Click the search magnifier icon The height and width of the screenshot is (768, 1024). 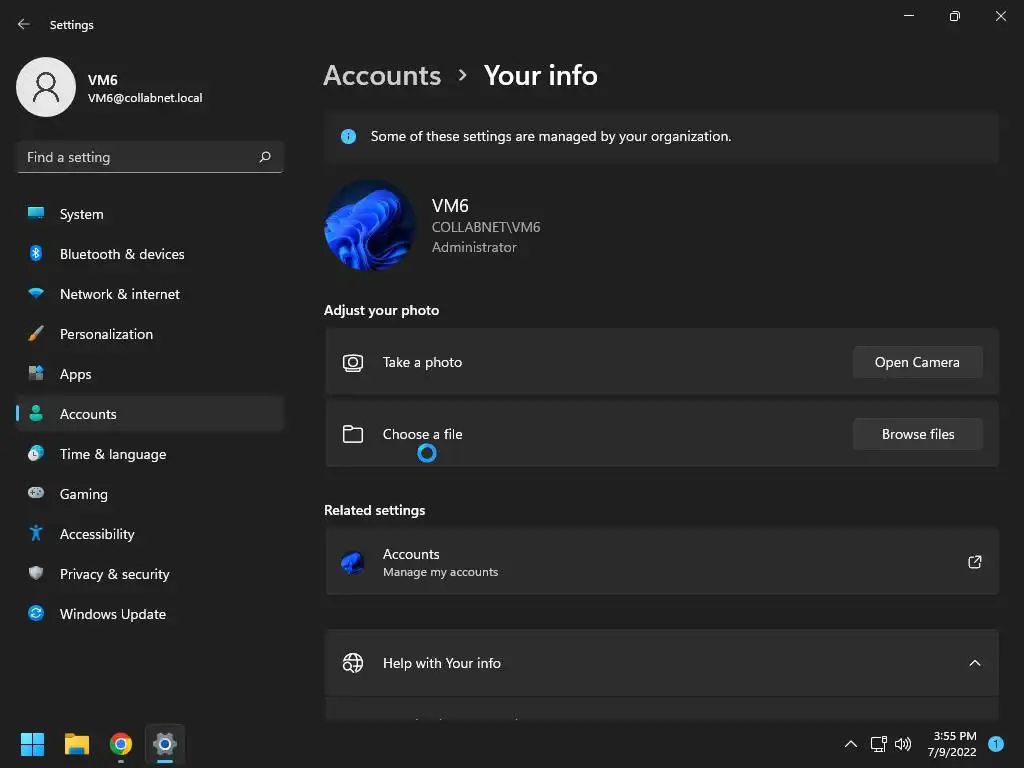click(x=265, y=157)
